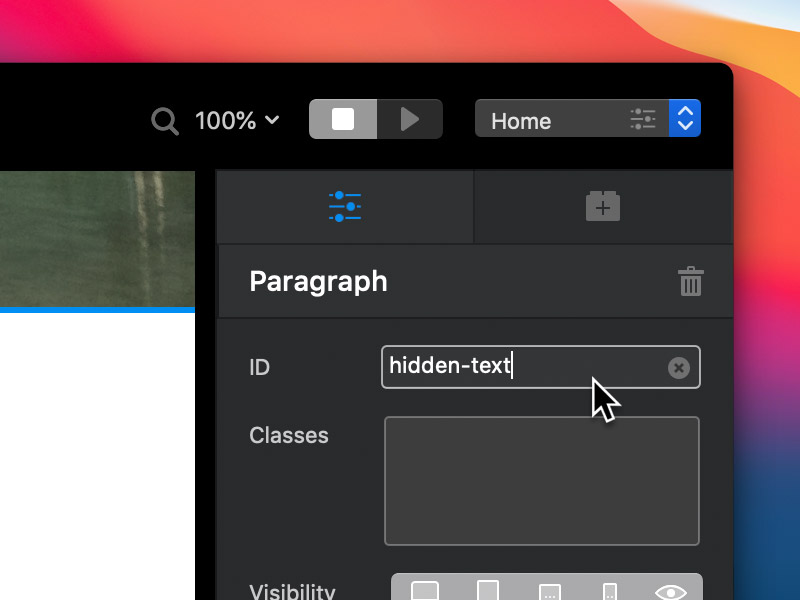
Task: Click the green image on the canvas
Action: pos(97,239)
